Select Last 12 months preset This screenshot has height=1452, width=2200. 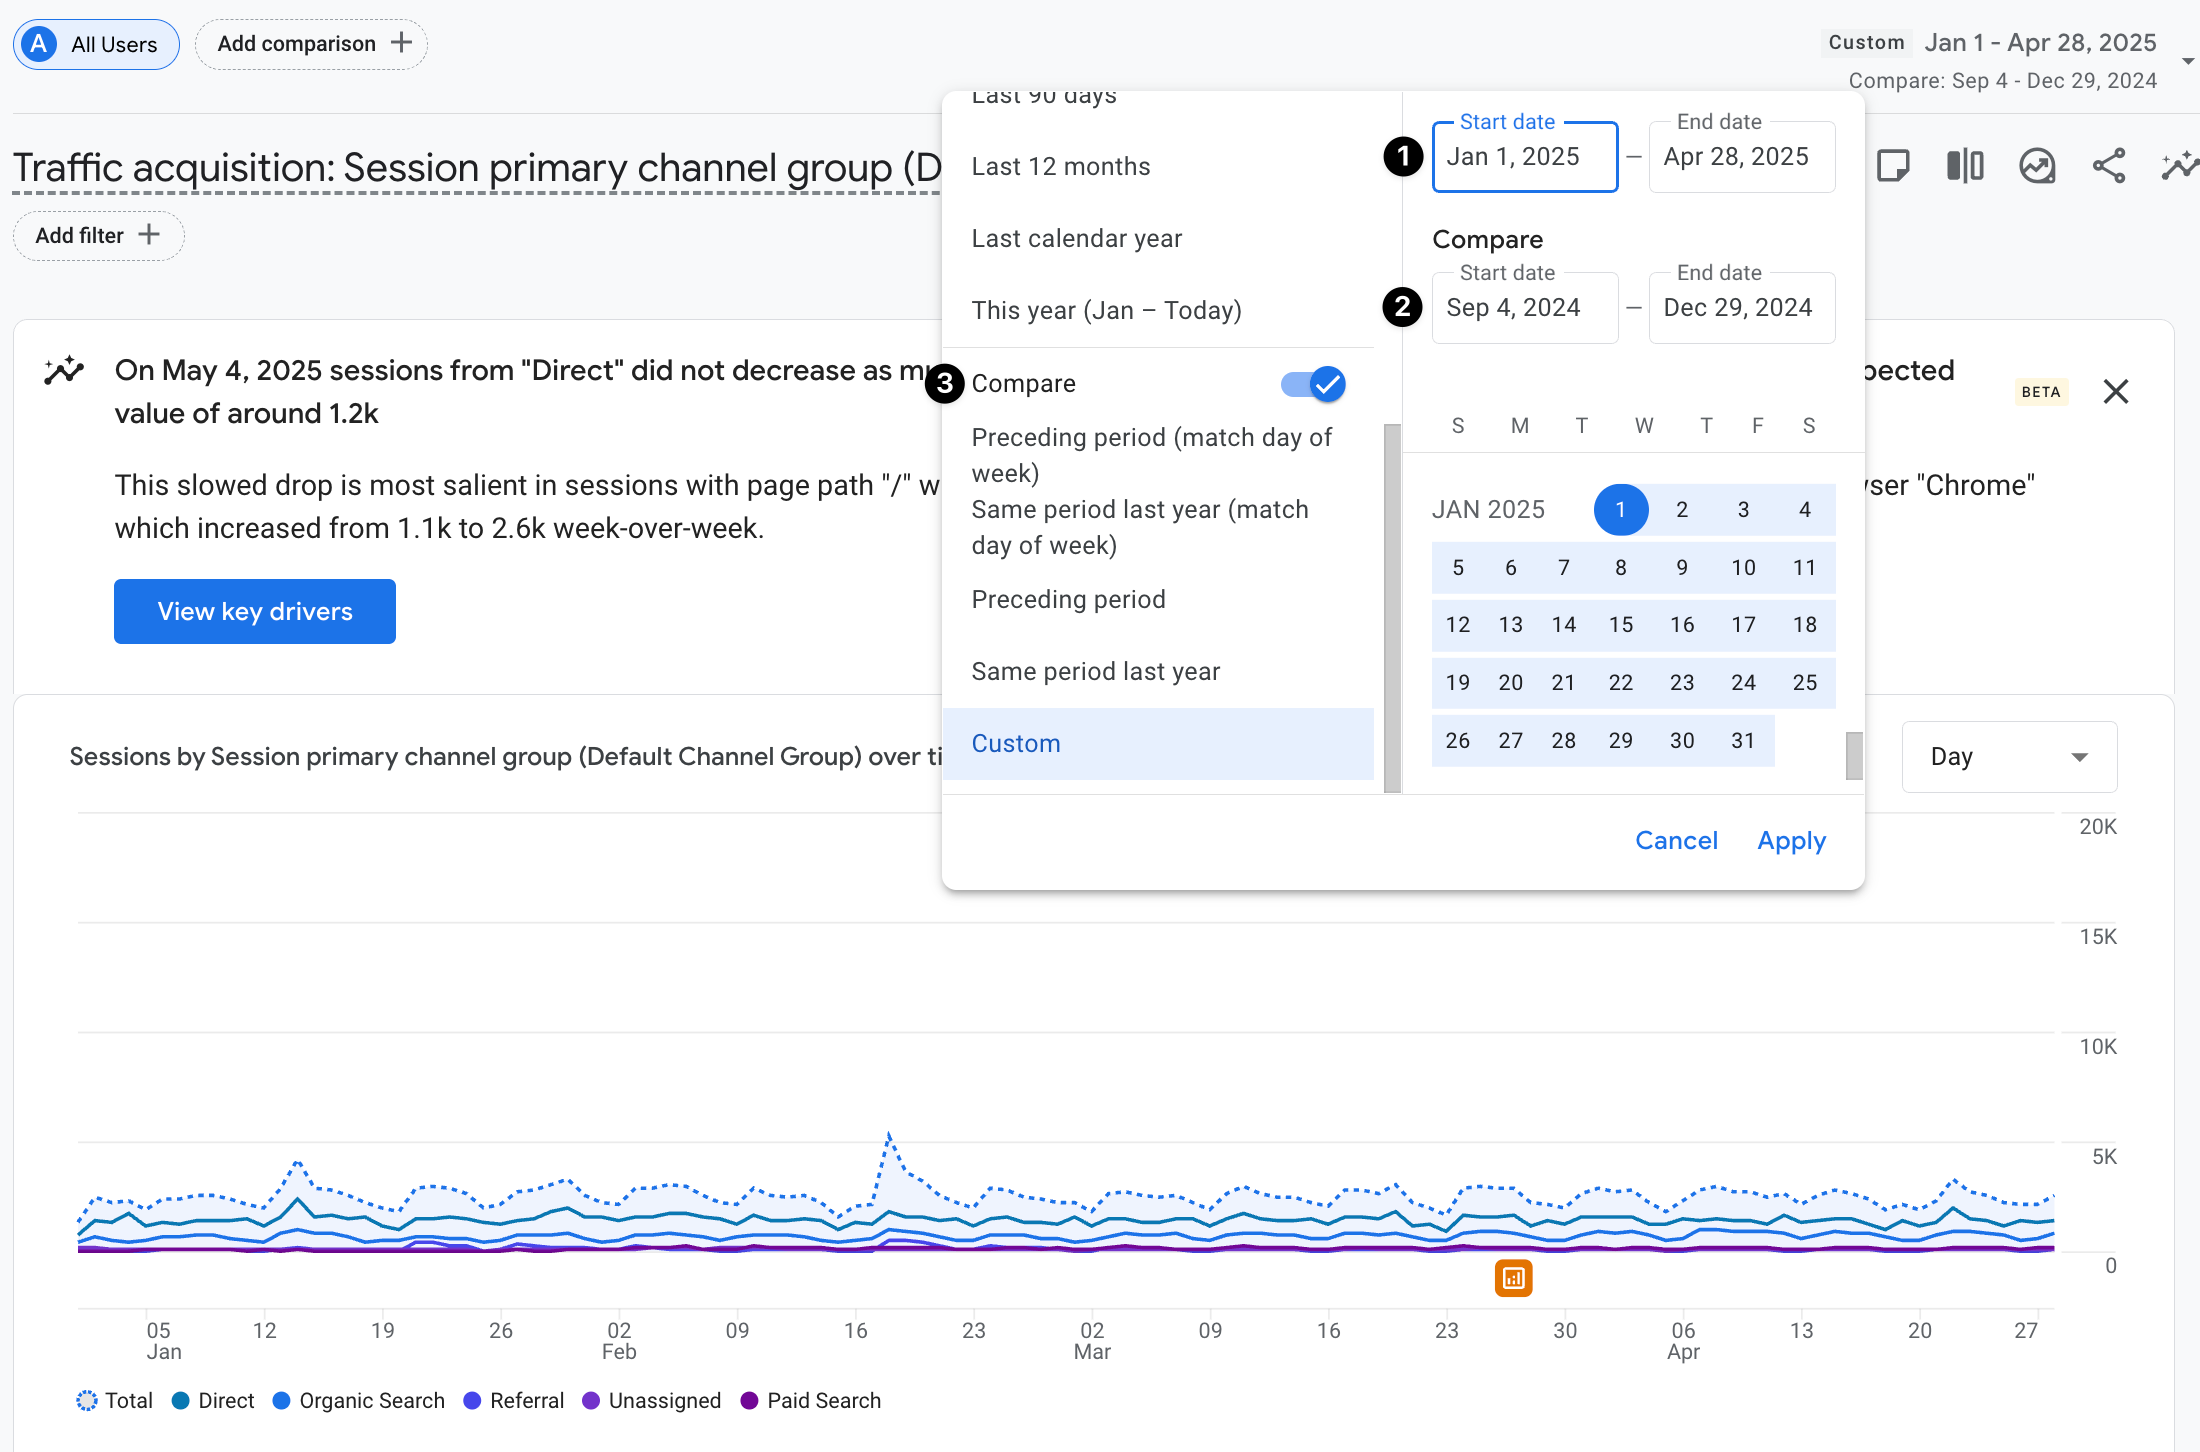point(1061,167)
